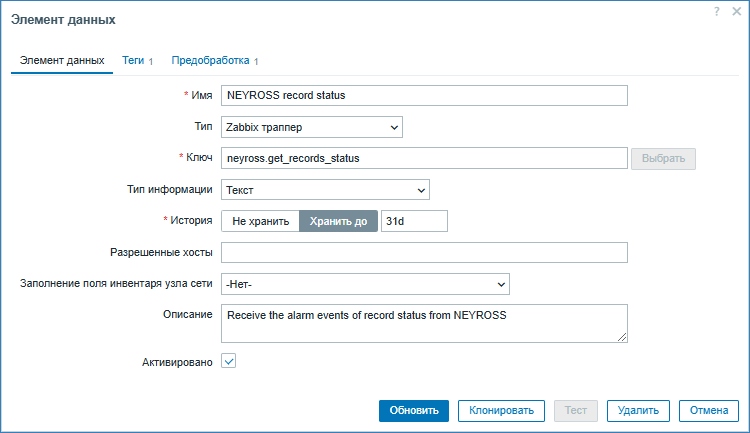Click the Разрешенные хосты input field

[424, 252]
